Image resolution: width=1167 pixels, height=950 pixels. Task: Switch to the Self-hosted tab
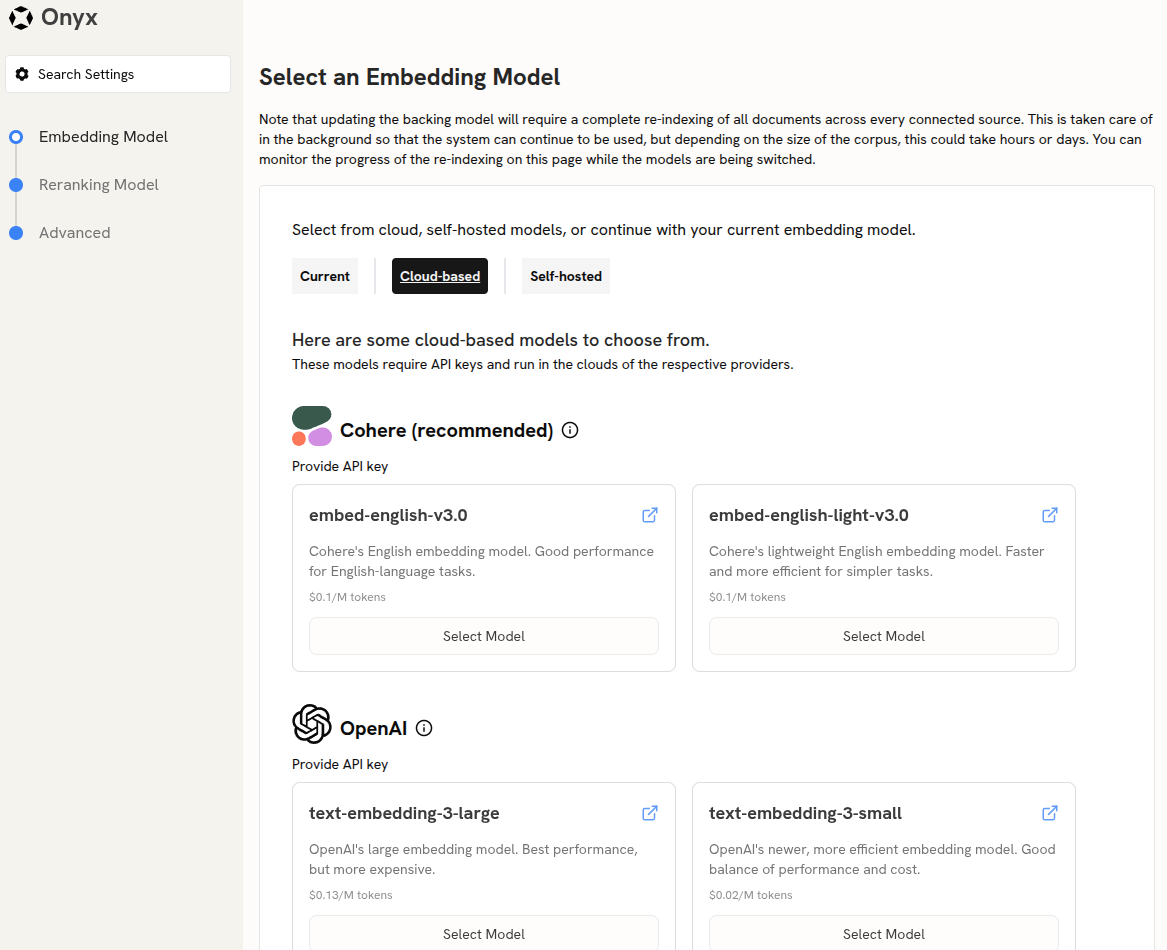(x=566, y=276)
